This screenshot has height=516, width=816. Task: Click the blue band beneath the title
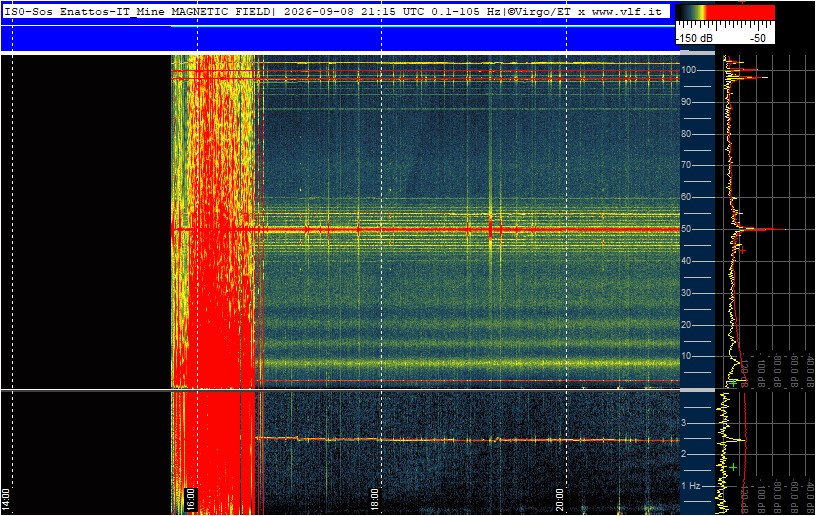pyautogui.click(x=336, y=38)
